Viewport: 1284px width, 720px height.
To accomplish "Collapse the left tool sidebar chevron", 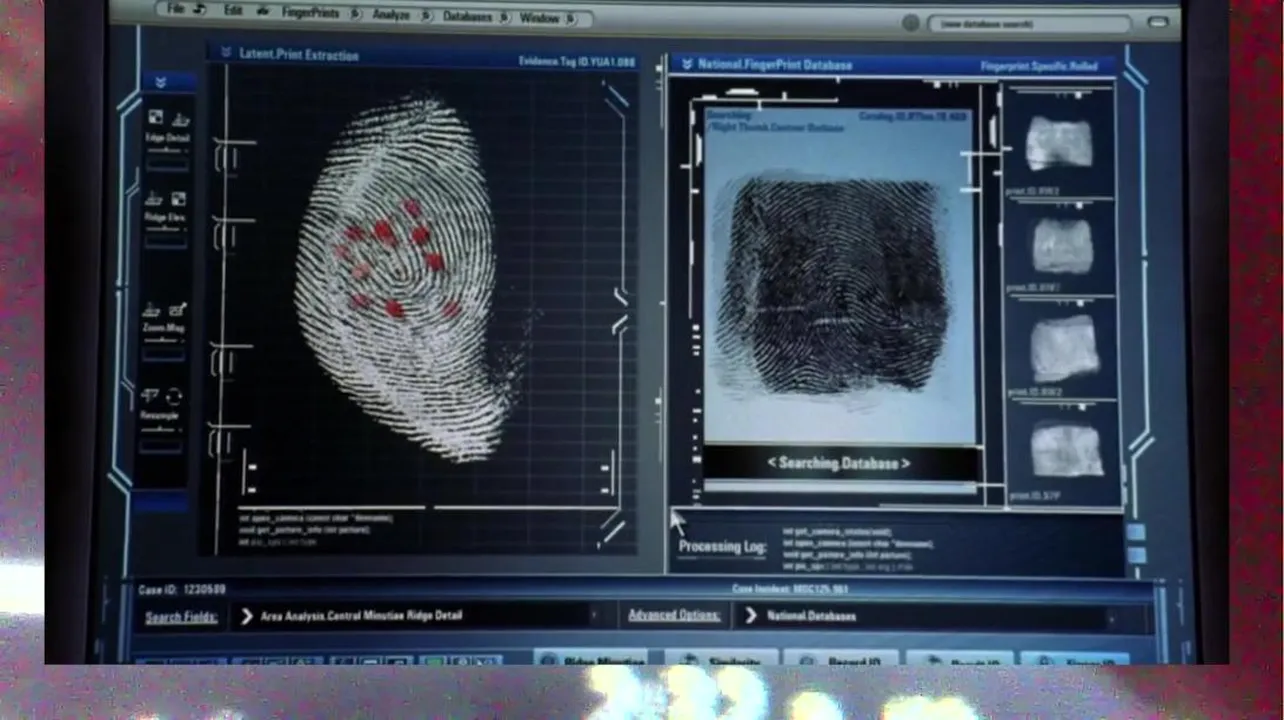I will tap(161, 82).
